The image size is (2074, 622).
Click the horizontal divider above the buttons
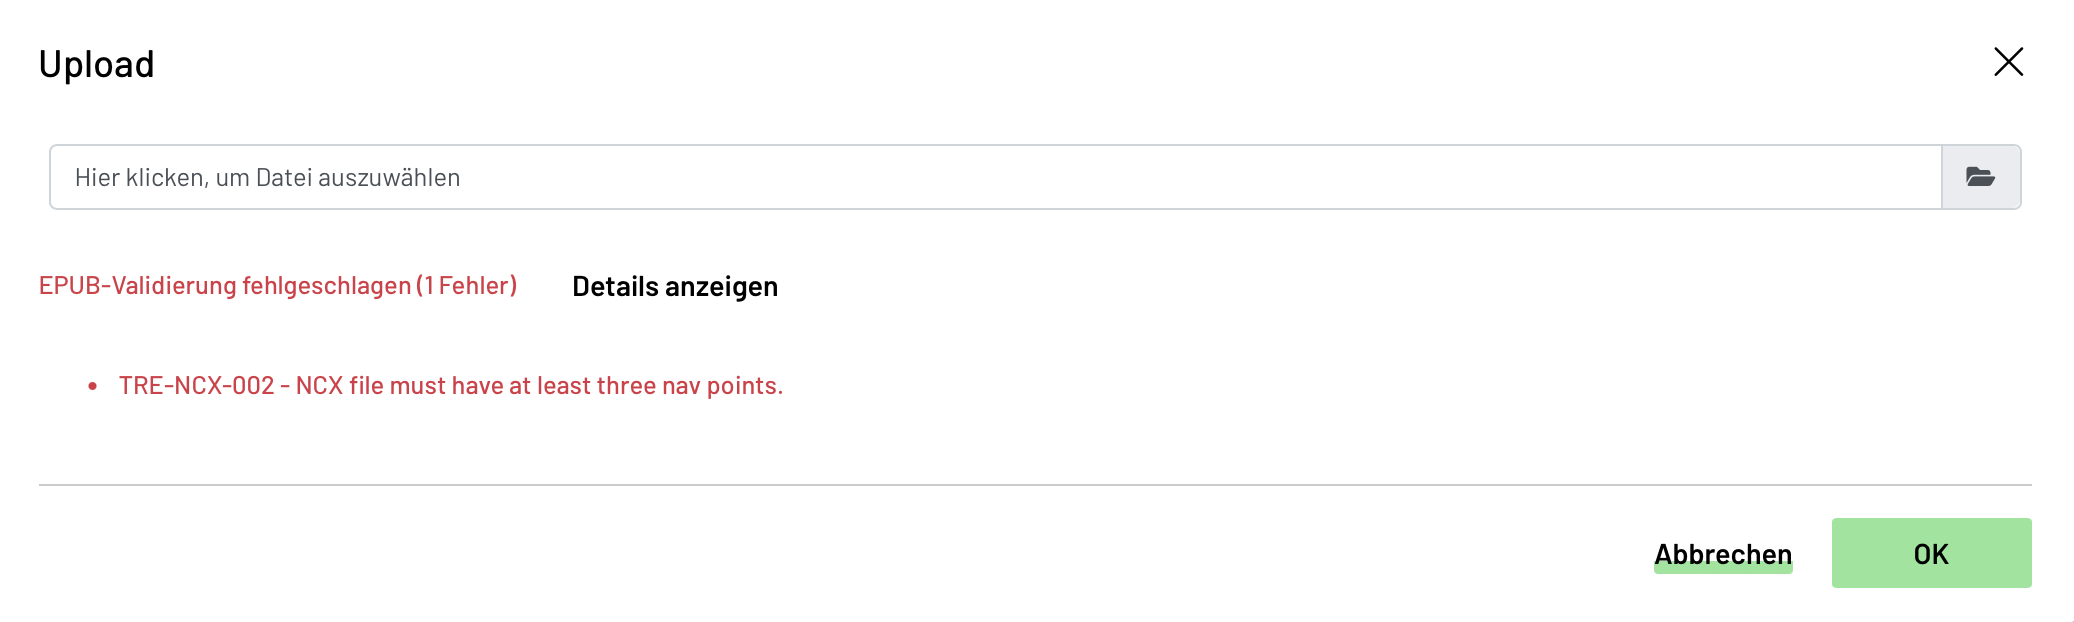coord(1035,485)
